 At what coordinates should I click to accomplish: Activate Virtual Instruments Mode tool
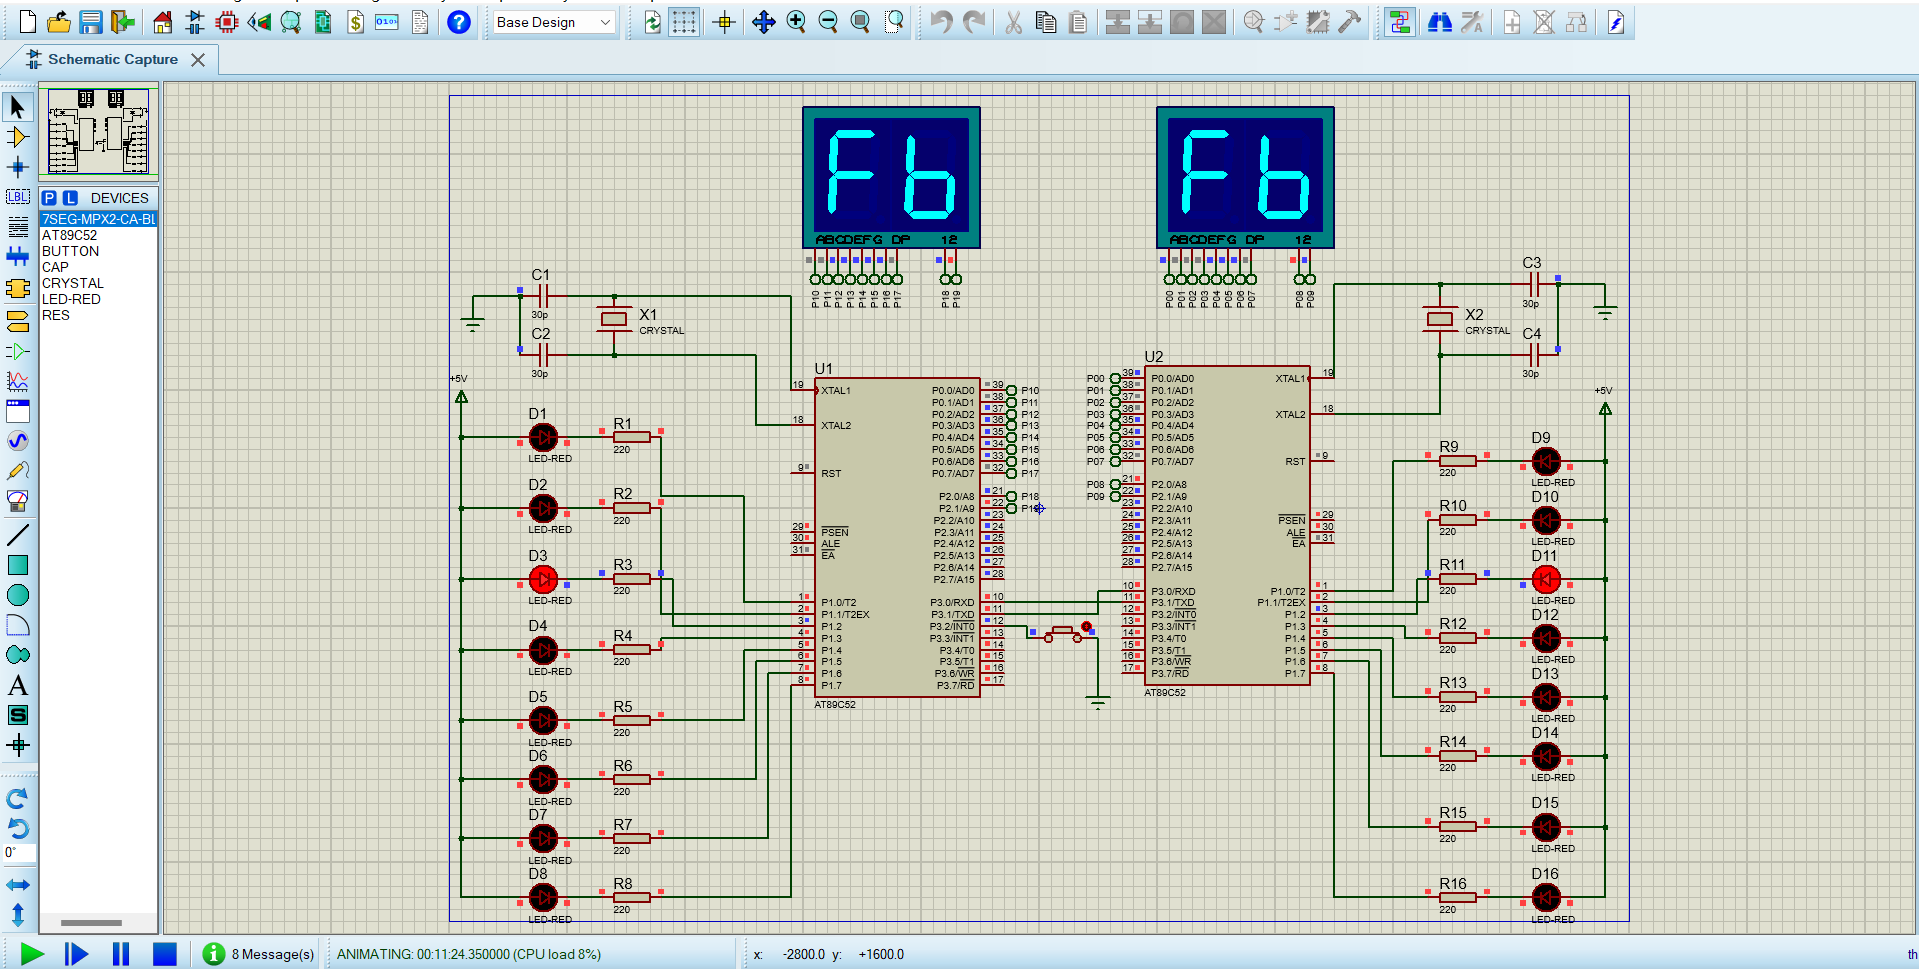click(18, 501)
